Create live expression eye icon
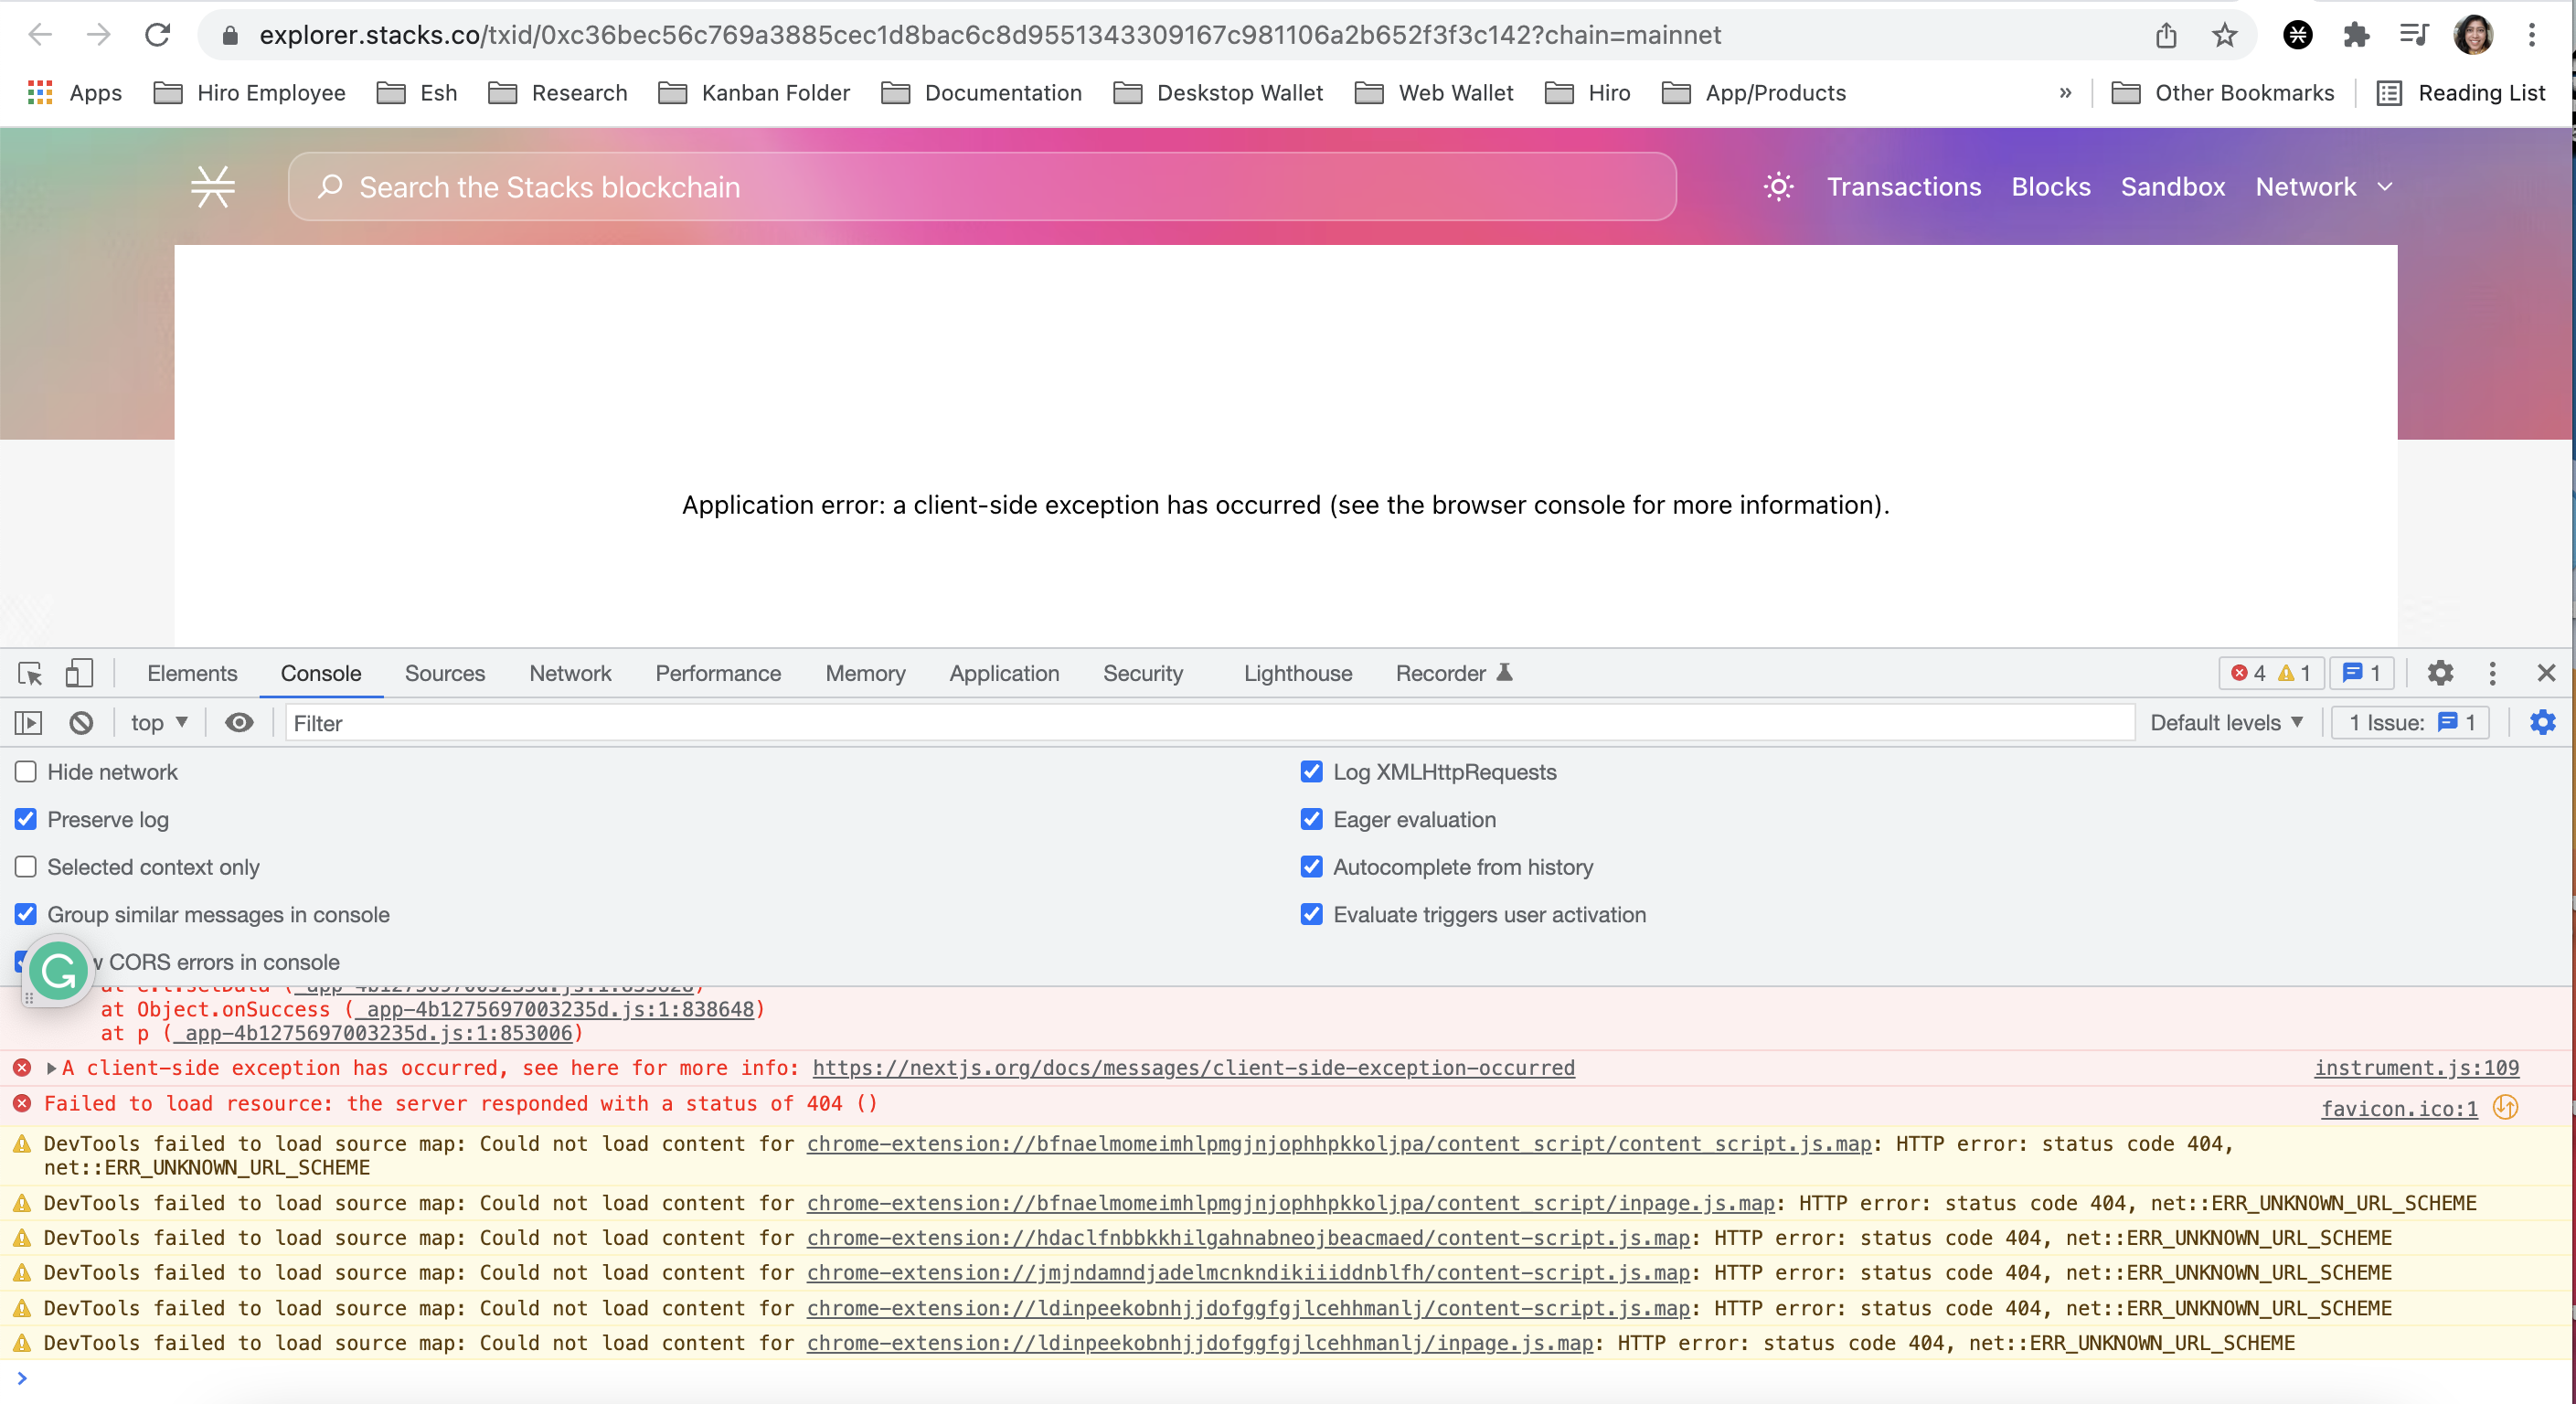This screenshot has height=1404, width=2576. (x=239, y=722)
